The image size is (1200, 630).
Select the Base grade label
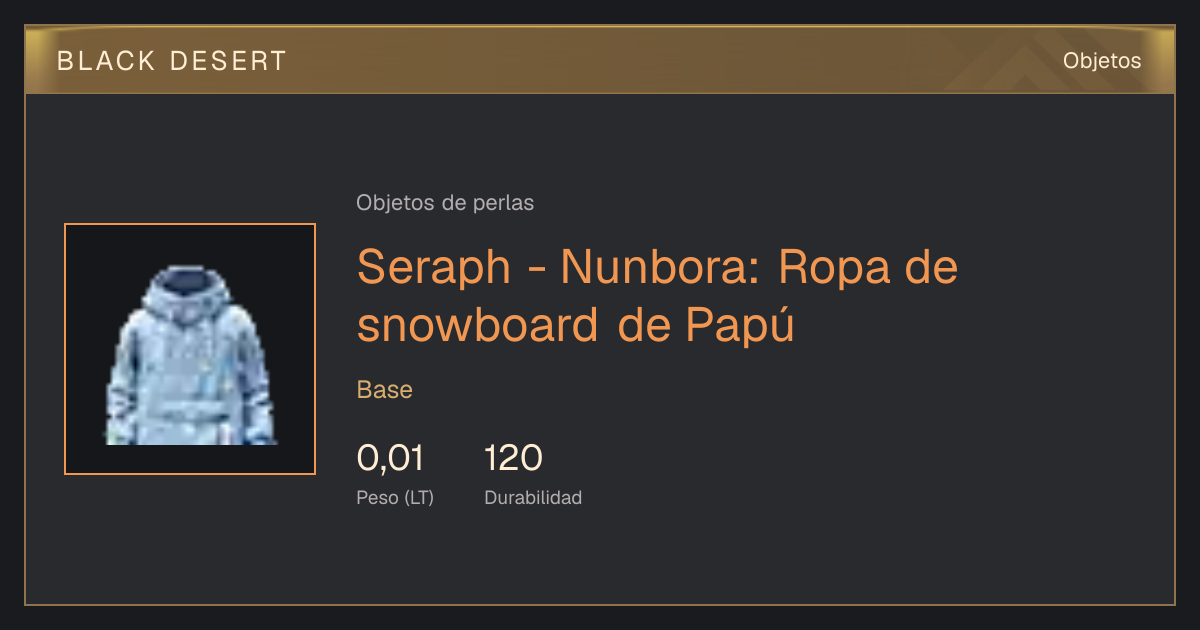point(385,390)
